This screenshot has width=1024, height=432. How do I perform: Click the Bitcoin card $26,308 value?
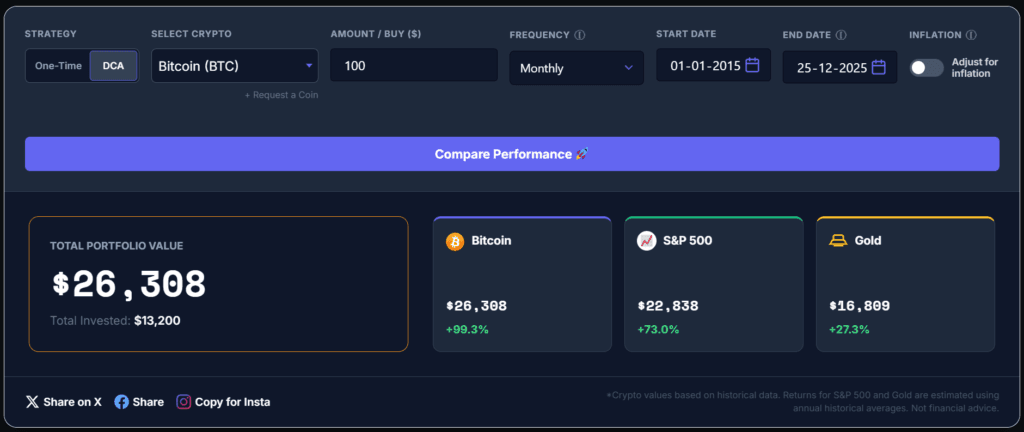pos(477,306)
